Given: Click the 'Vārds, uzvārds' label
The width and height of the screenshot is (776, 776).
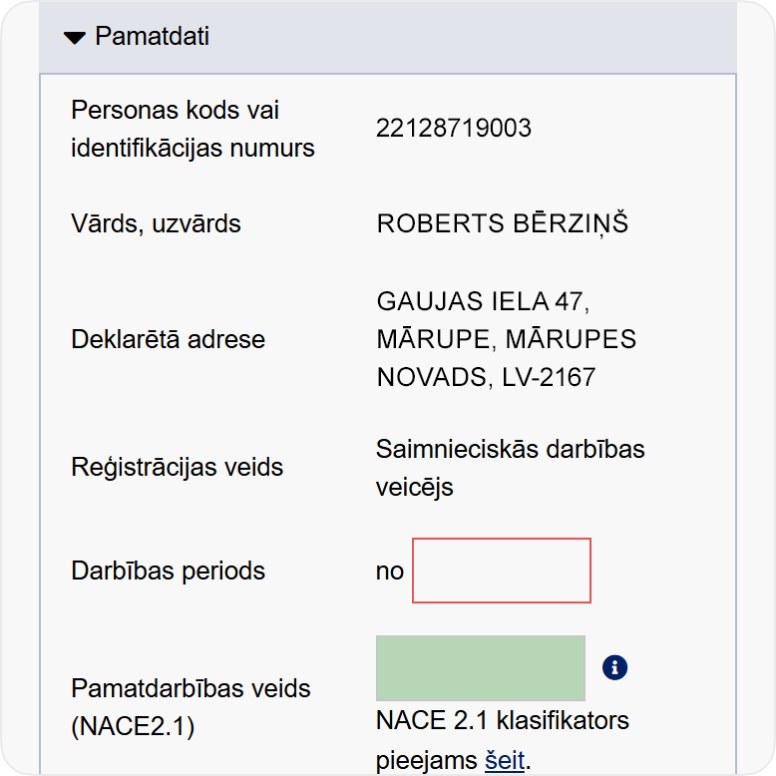Looking at the screenshot, I should click(x=156, y=224).
